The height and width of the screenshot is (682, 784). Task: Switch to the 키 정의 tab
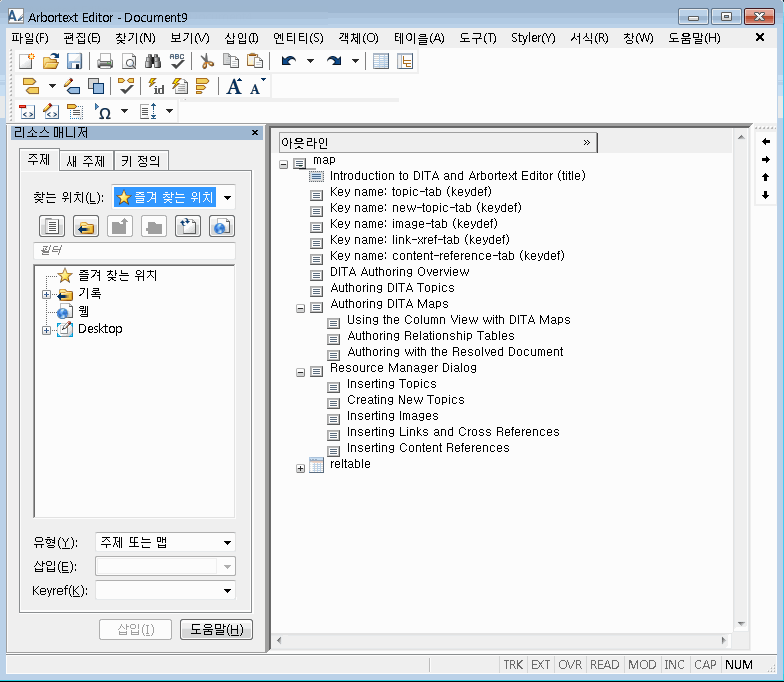coord(141,161)
